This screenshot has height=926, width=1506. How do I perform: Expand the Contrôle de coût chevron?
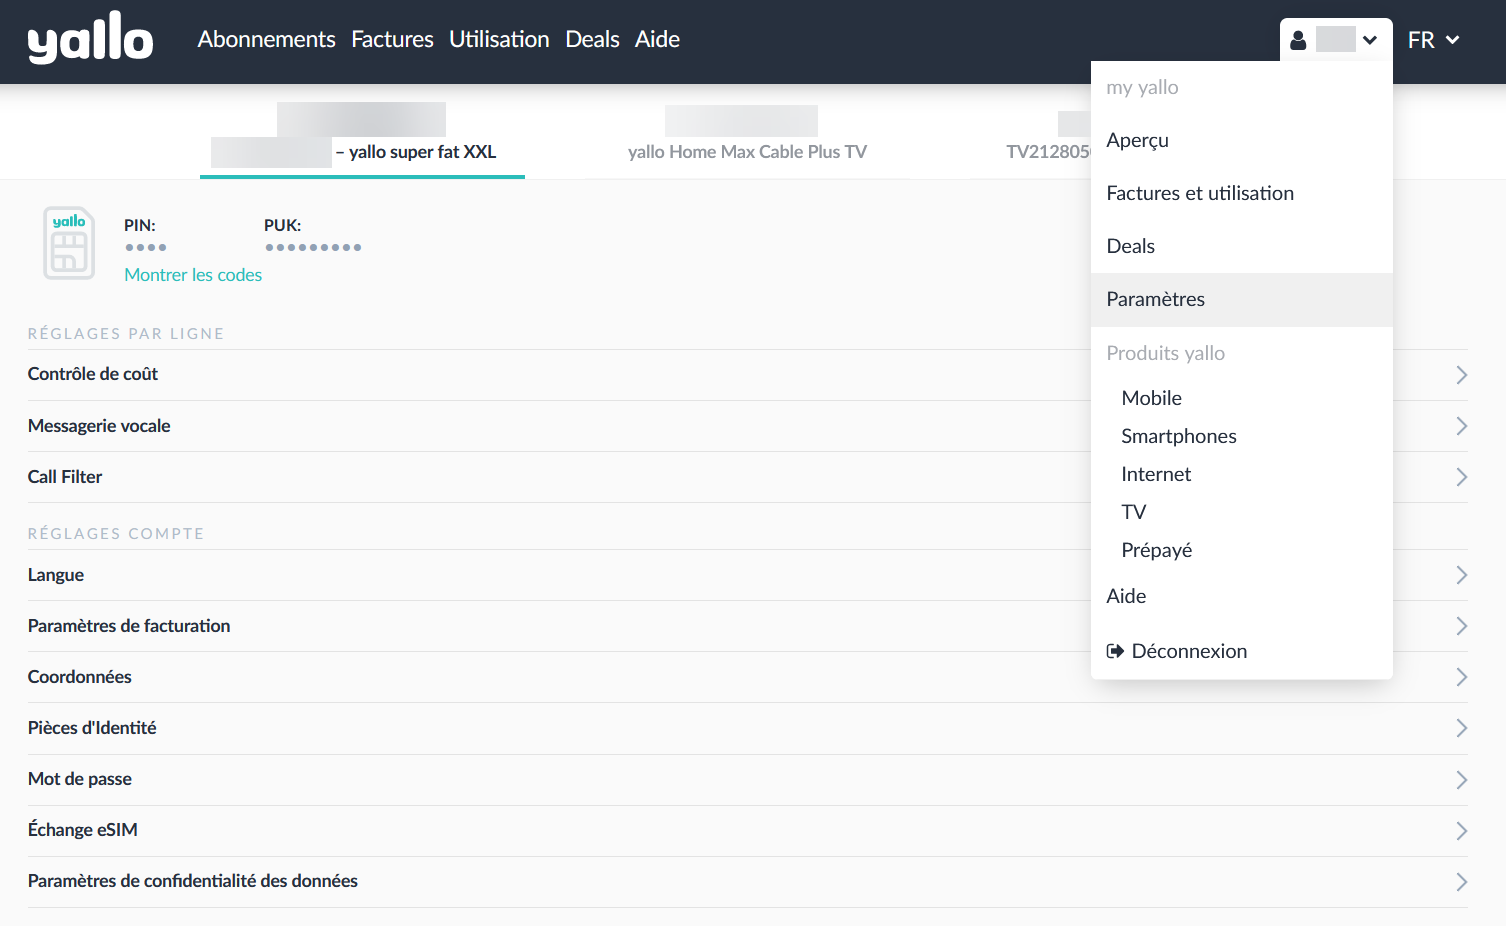(x=1461, y=375)
